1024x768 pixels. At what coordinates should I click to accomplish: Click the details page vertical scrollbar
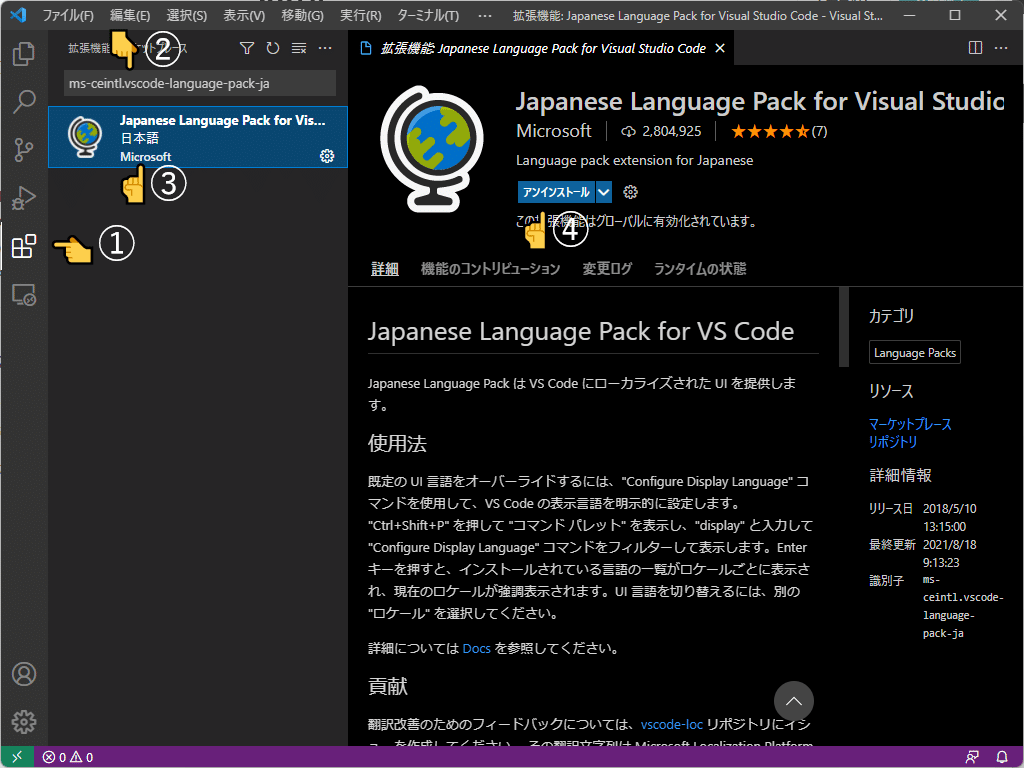[844, 327]
